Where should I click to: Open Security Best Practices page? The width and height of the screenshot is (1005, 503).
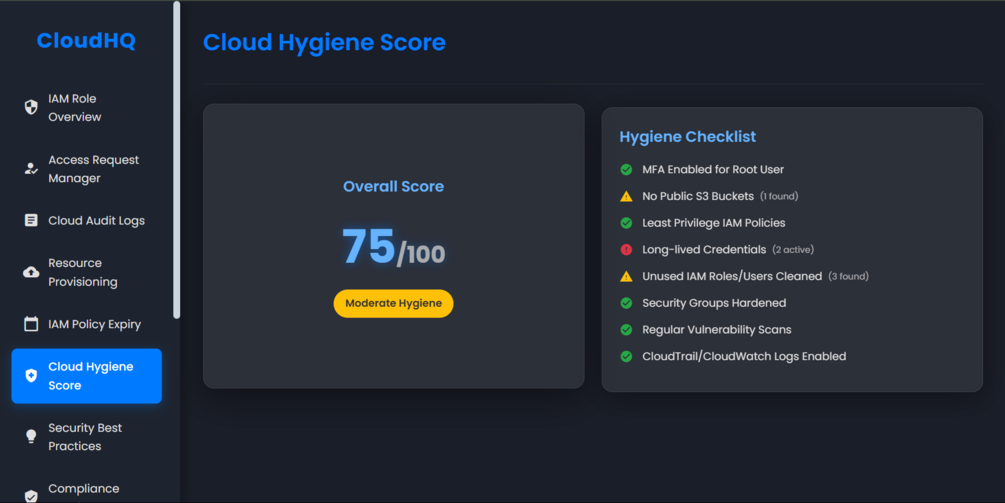coord(87,437)
